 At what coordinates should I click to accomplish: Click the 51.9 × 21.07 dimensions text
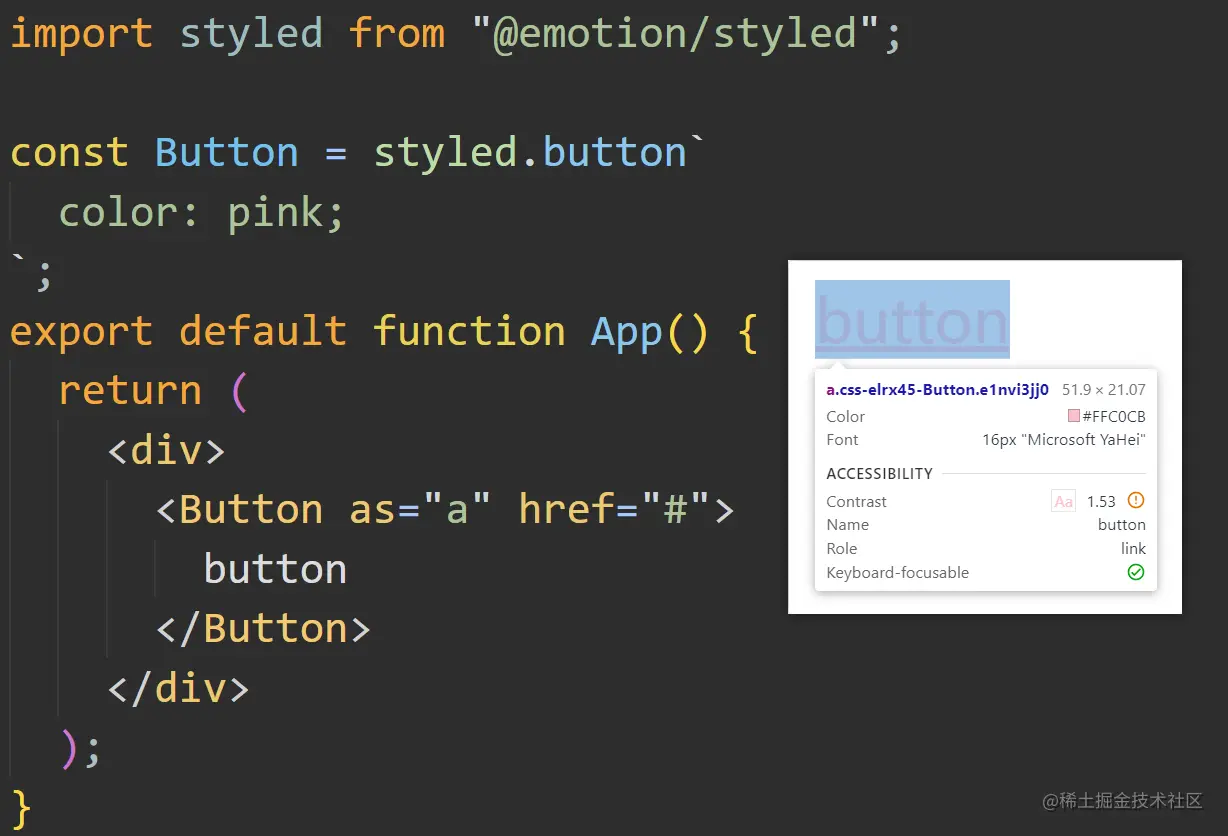click(1104, 390)
